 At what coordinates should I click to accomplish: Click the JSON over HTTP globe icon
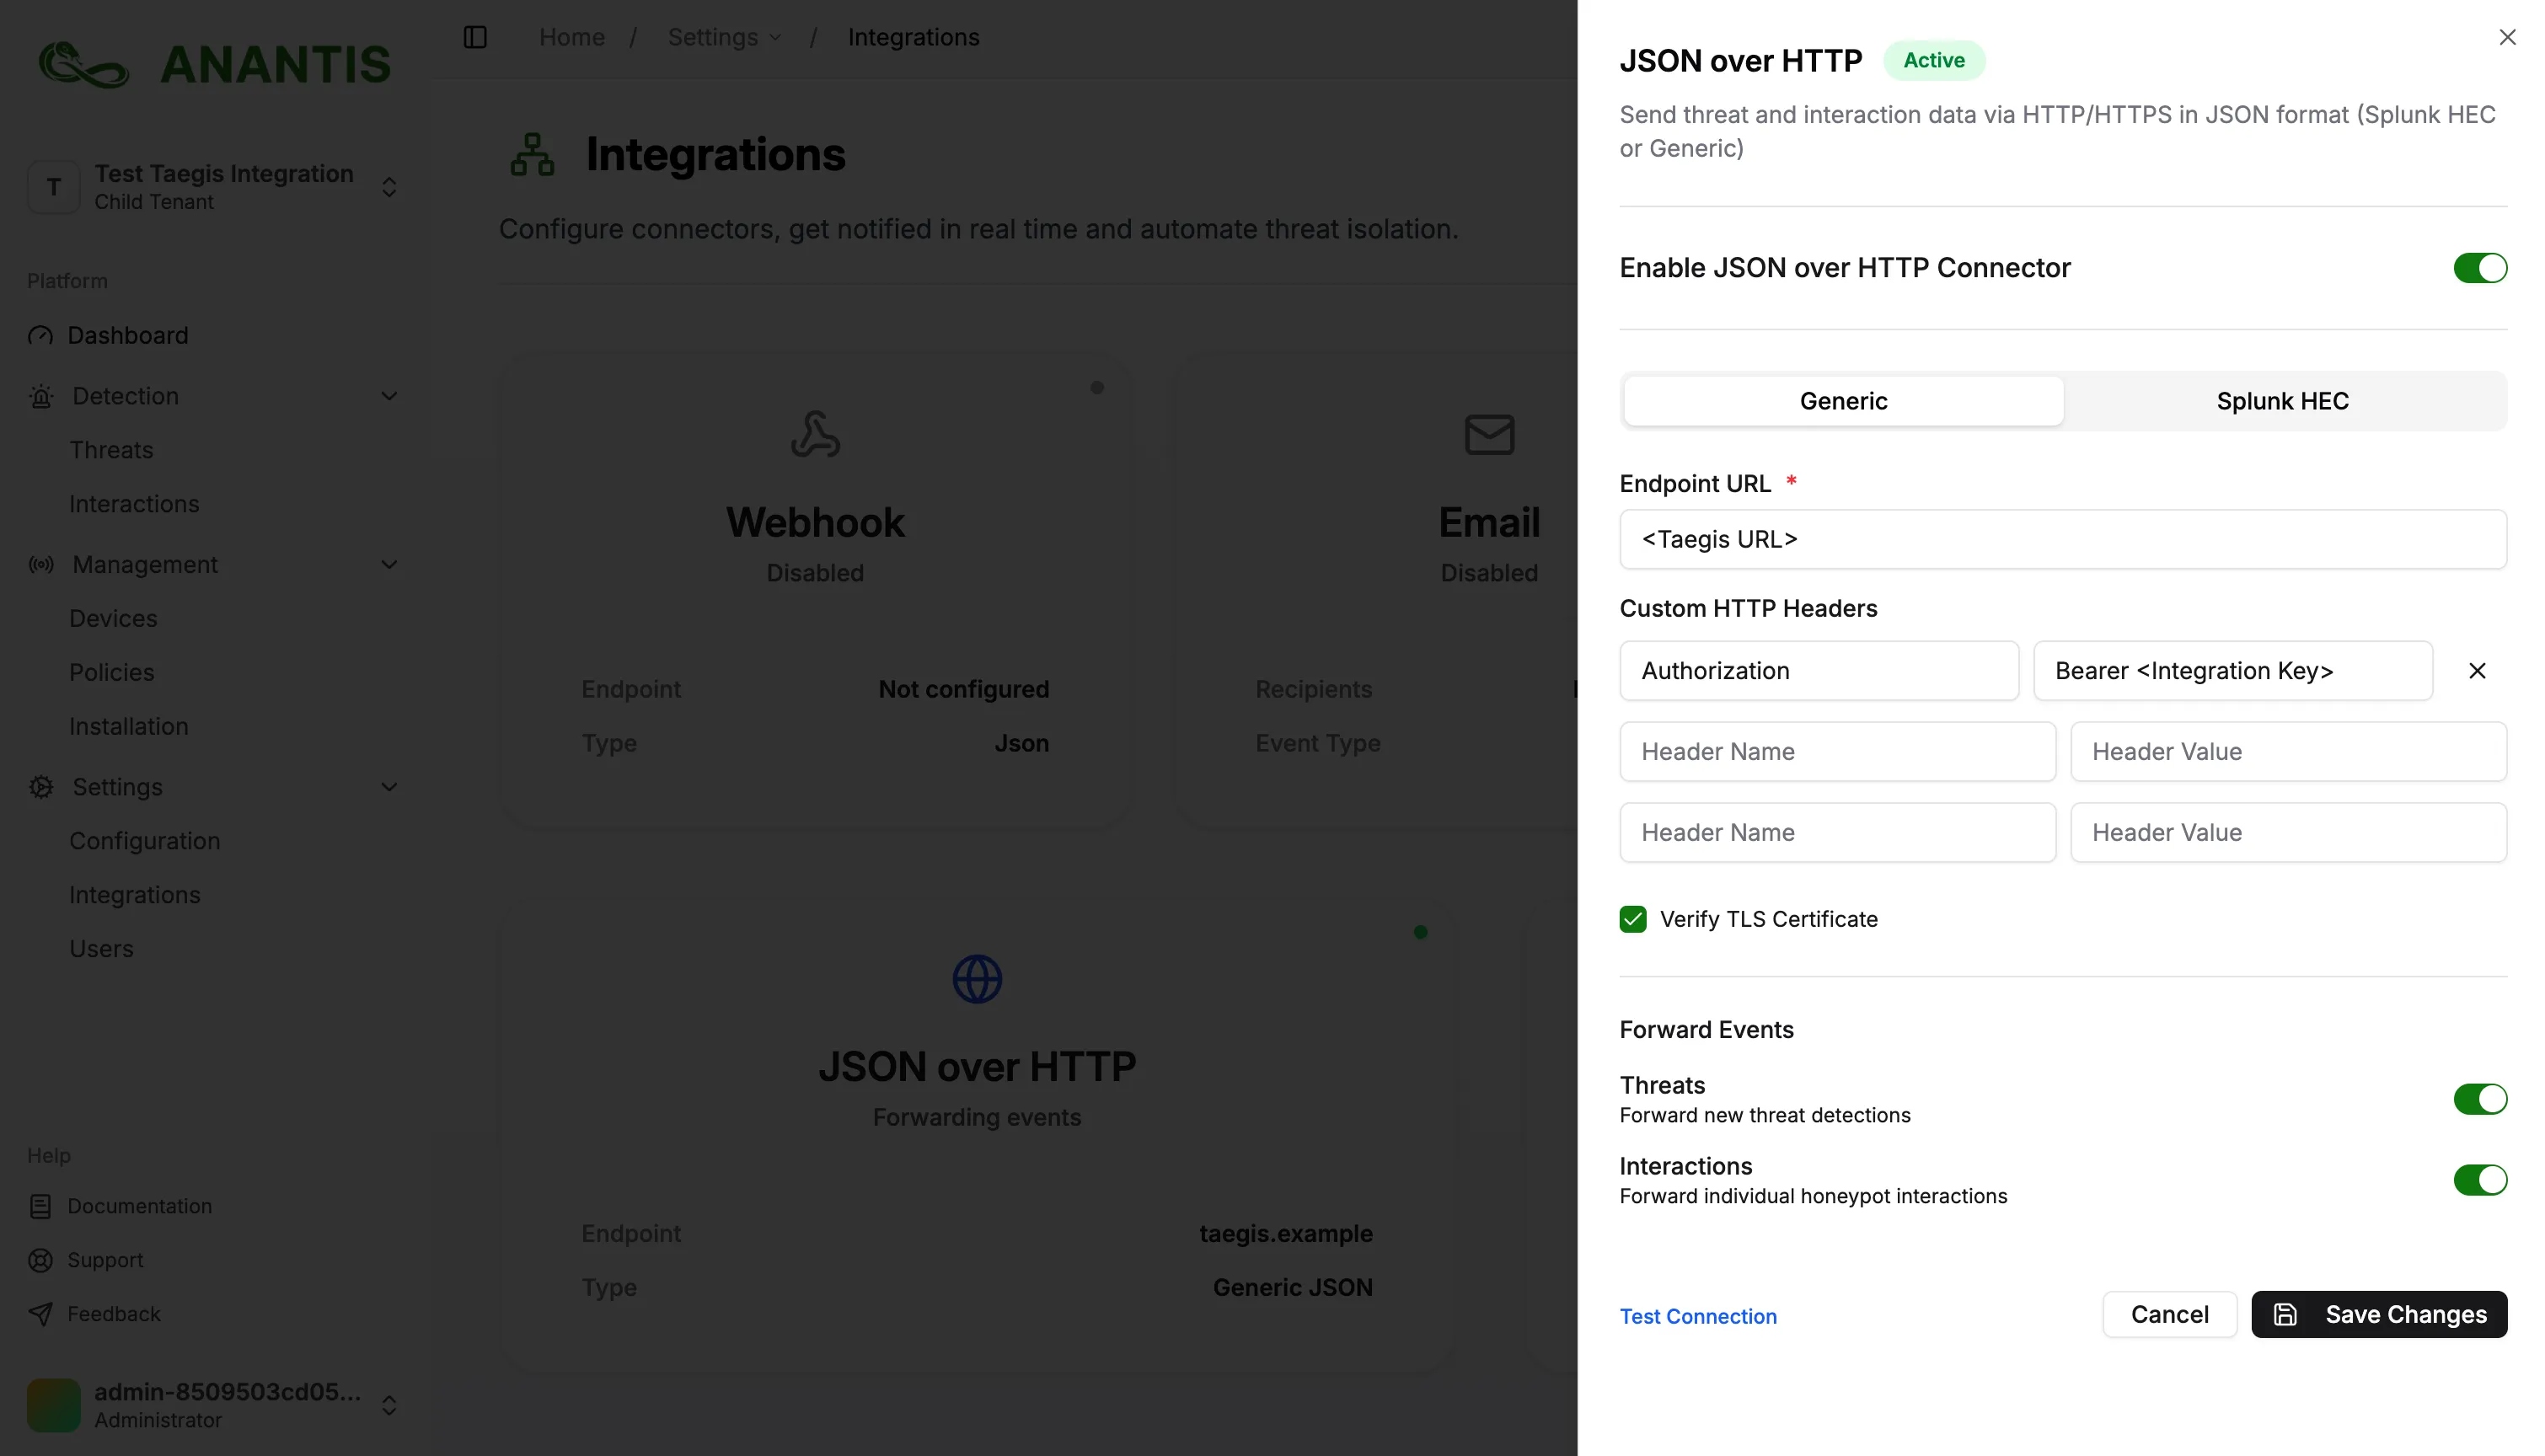coord(976,979)
